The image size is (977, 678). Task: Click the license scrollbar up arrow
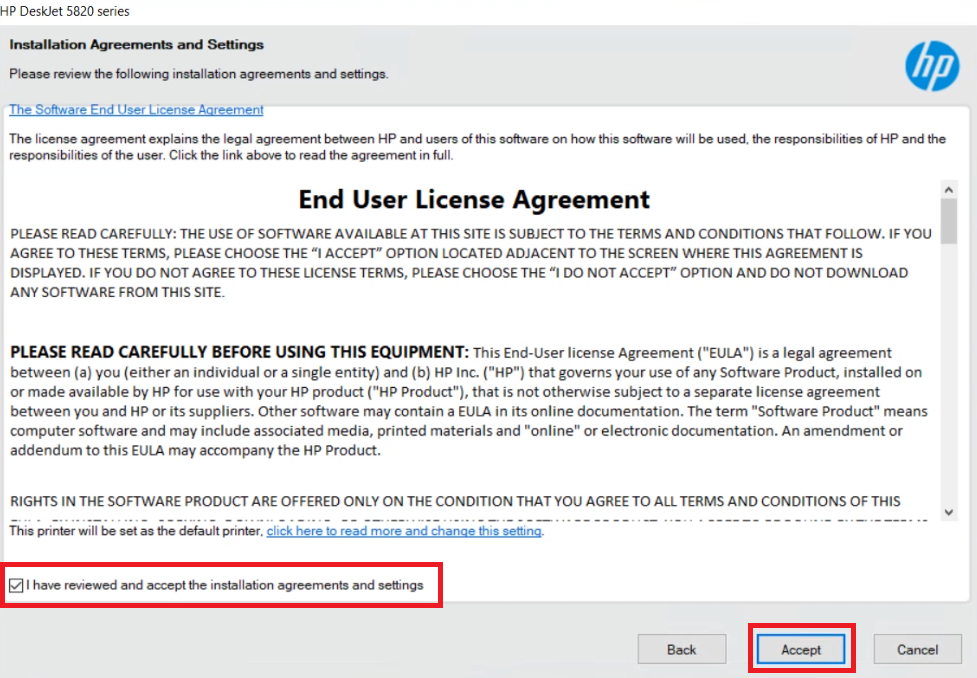tap(948, 189)
